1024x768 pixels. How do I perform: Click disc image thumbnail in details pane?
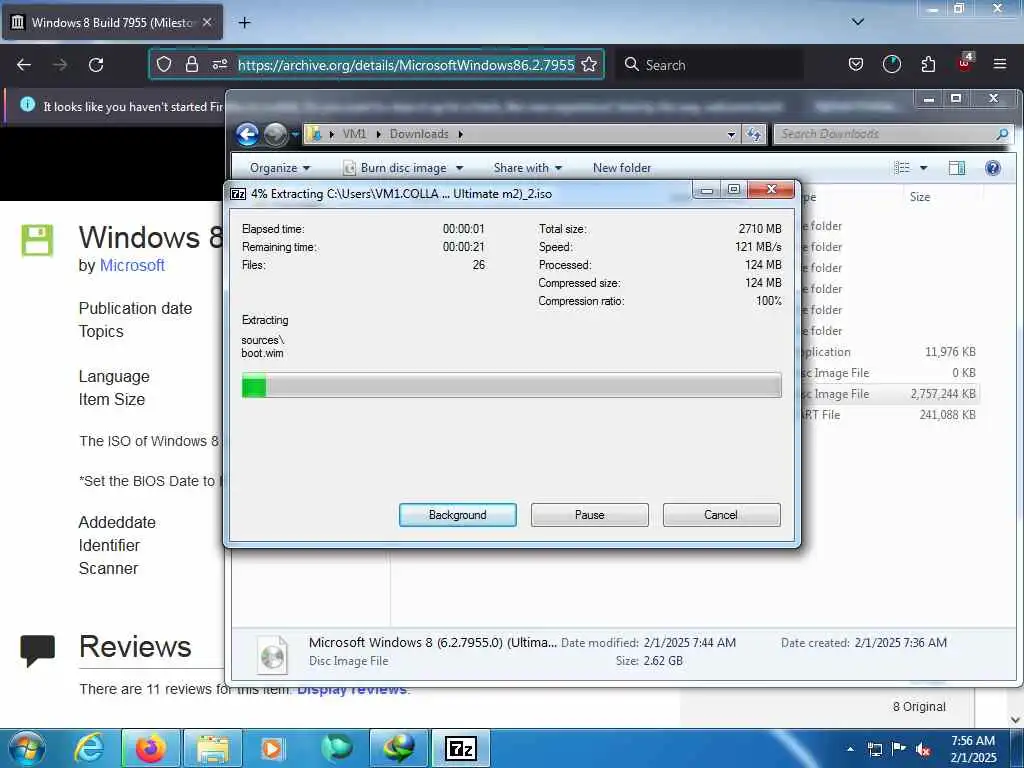[x=272, y=654]
